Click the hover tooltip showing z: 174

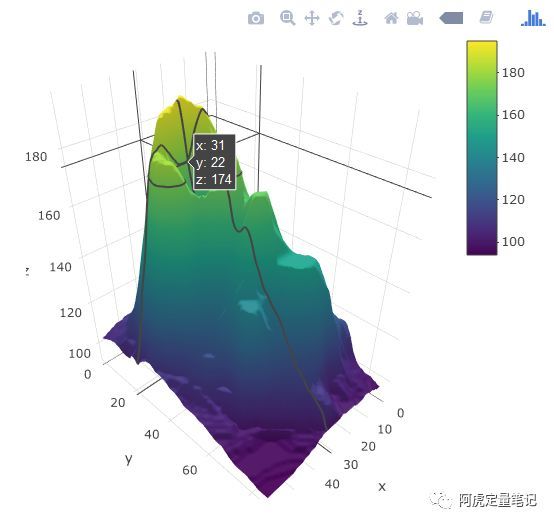214,162
